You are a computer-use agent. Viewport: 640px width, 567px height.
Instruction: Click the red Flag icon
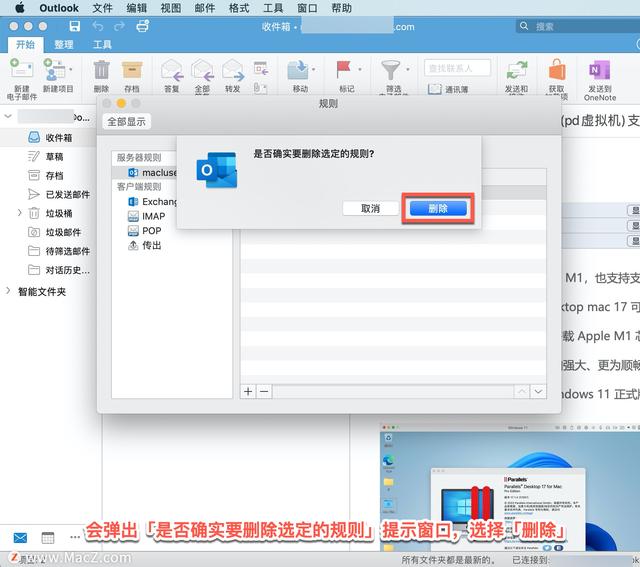pos(343,69)
